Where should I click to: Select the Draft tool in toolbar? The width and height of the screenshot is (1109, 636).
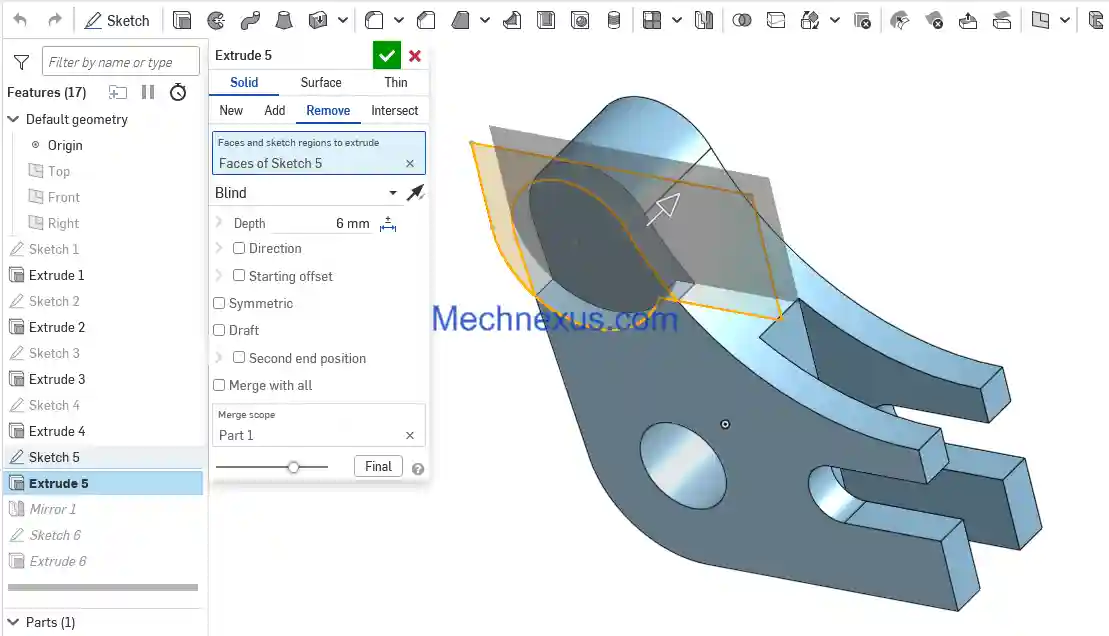click(460, 21)
